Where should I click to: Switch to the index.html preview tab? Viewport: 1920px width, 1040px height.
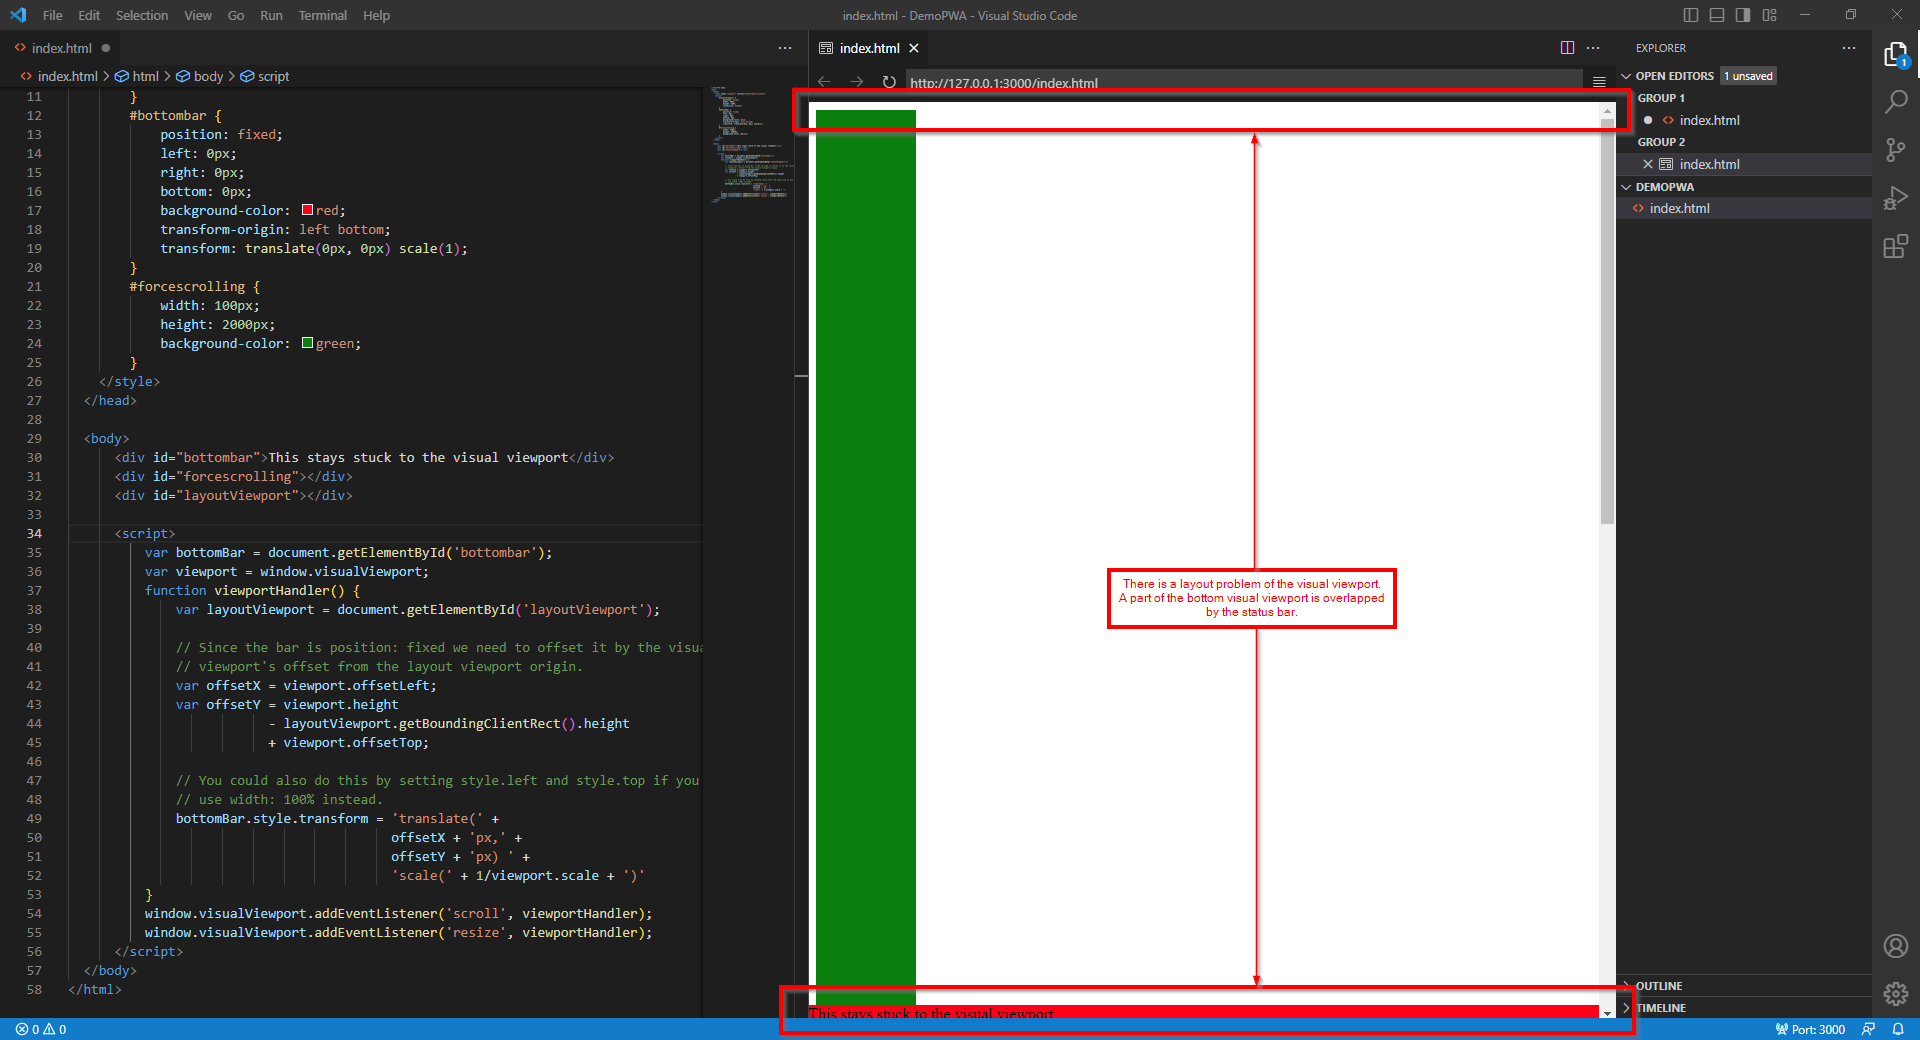pos(868,47)
